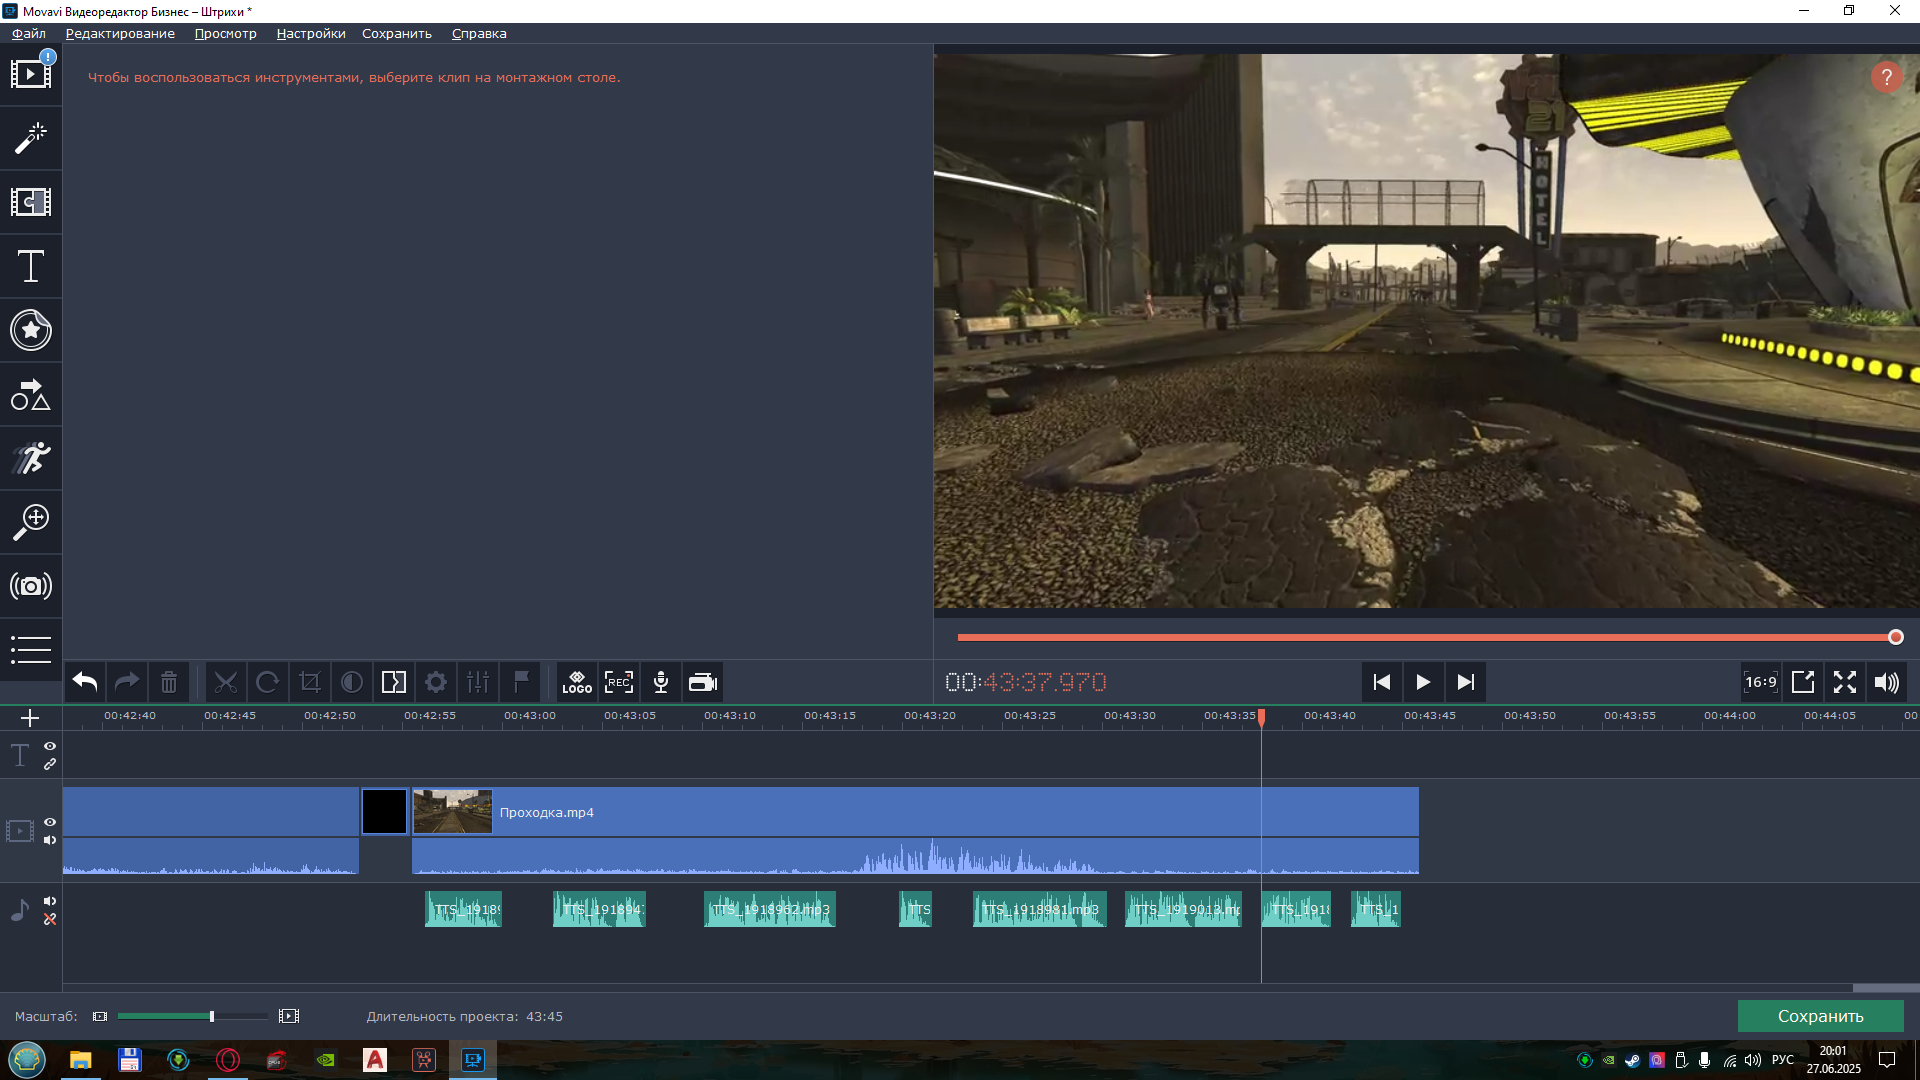Toggle preview volume speaker
The image size is (1920, 1080).
(1886, 682)
